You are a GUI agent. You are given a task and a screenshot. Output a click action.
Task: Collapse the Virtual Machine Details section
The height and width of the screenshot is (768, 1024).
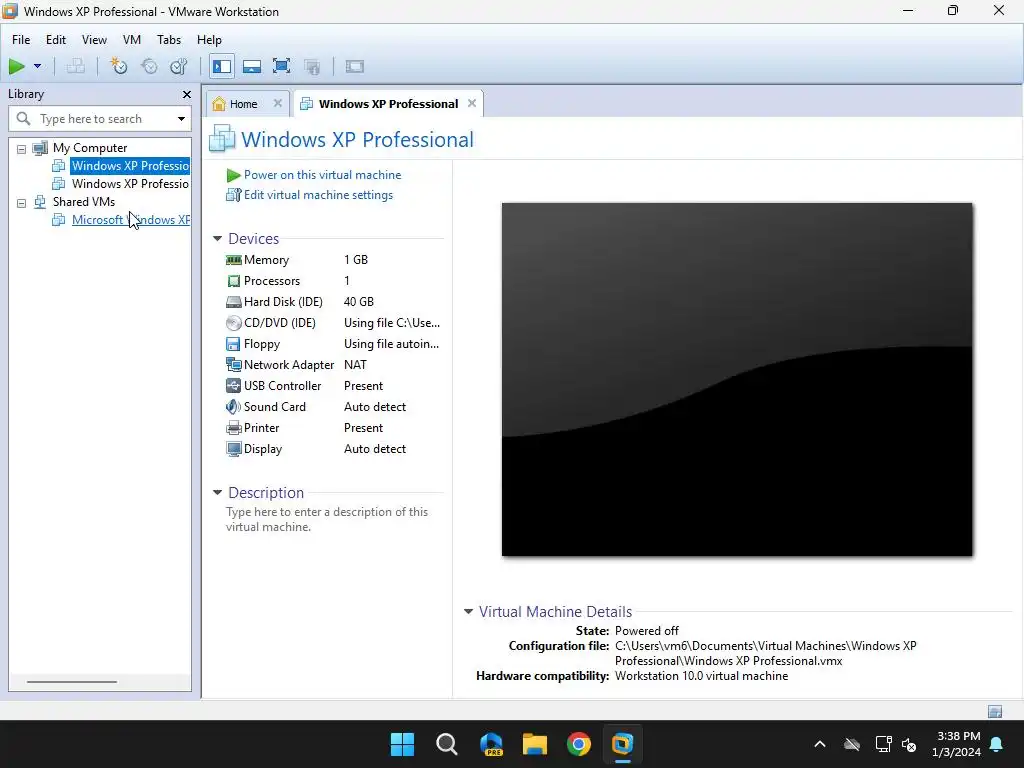coord(468,612)
